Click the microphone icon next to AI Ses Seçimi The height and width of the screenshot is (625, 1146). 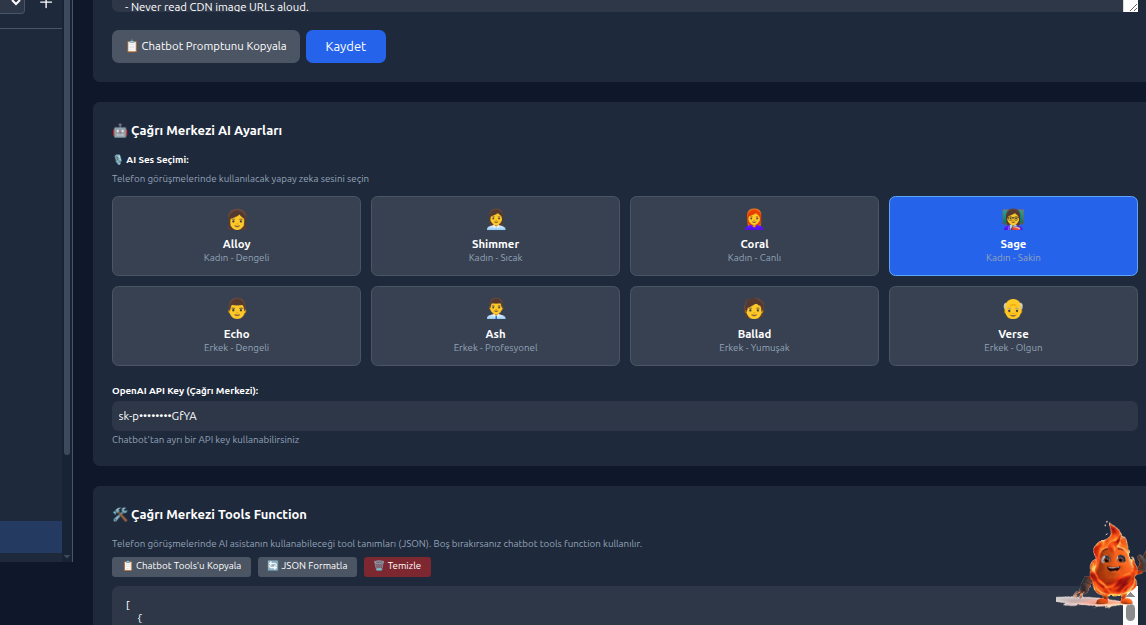[116, 158]
